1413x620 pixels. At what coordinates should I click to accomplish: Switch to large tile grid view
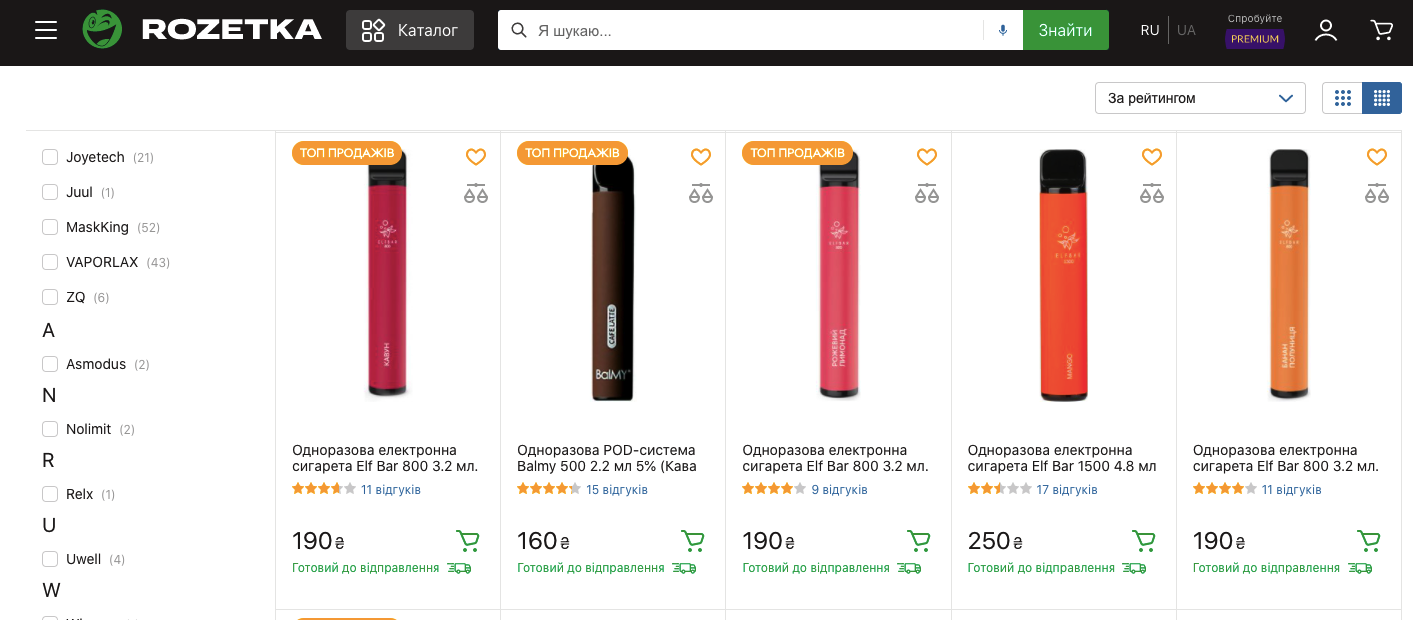click(x=1342, y=98)
